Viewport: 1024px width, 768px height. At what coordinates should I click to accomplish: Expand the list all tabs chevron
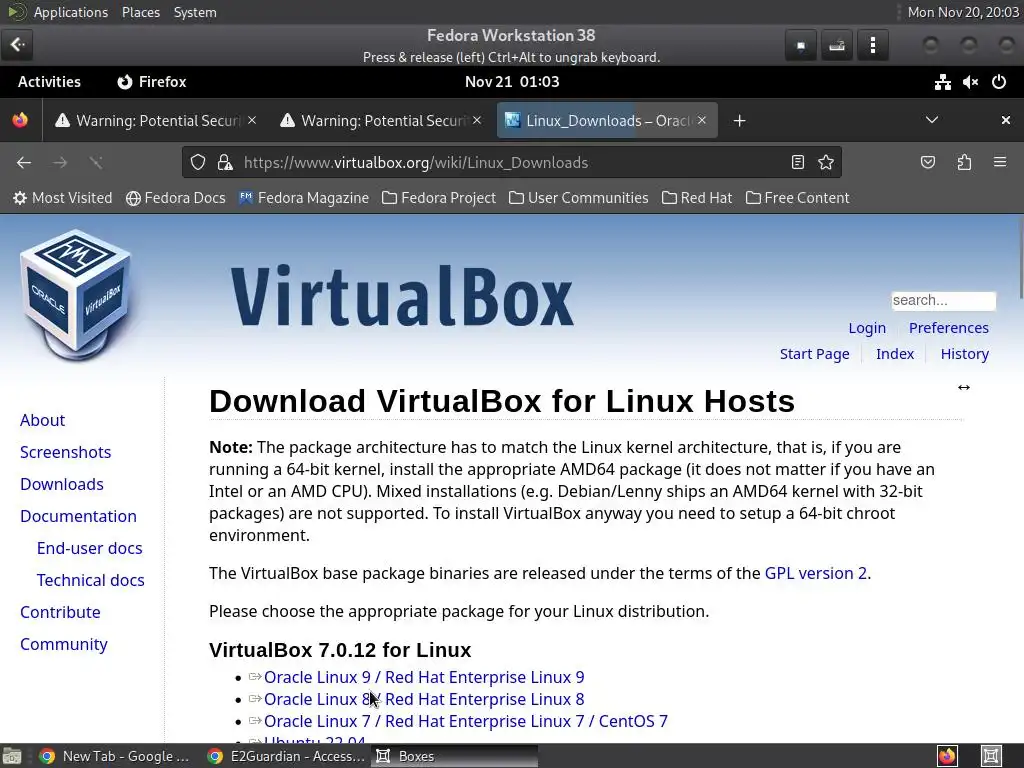click(x=932, y=120)
